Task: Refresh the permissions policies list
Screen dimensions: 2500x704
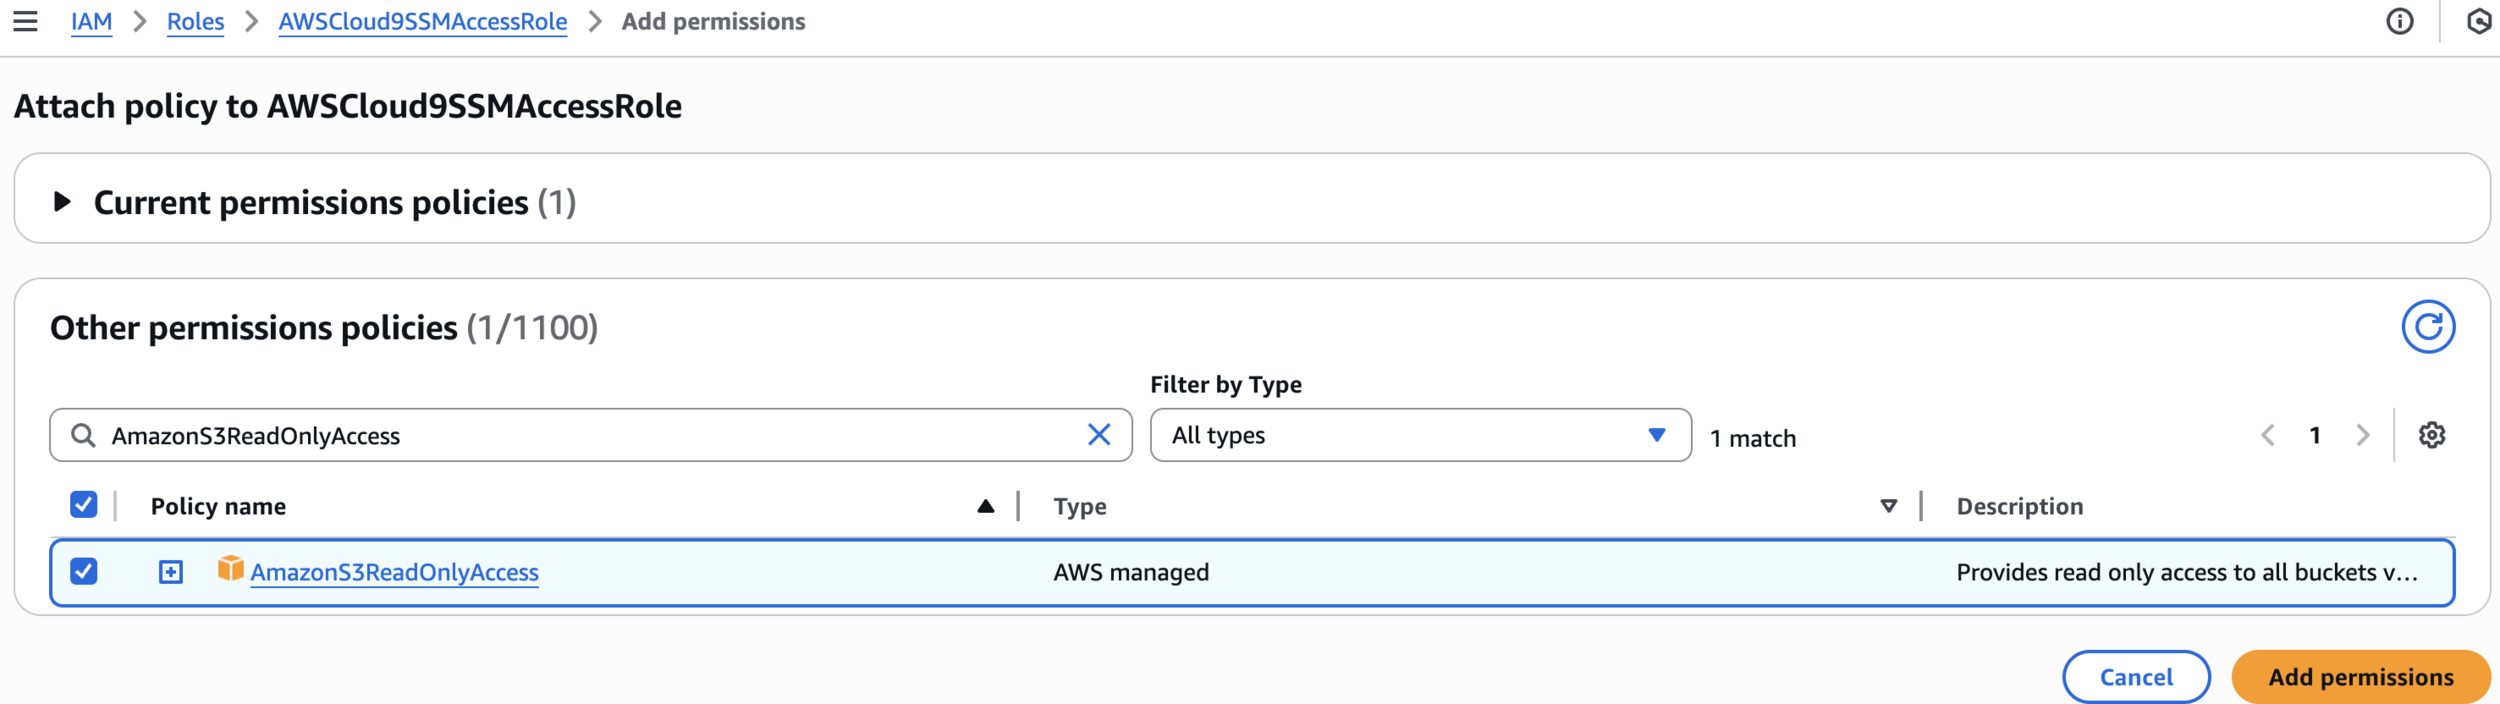Action: click(x=2427, y=327)
